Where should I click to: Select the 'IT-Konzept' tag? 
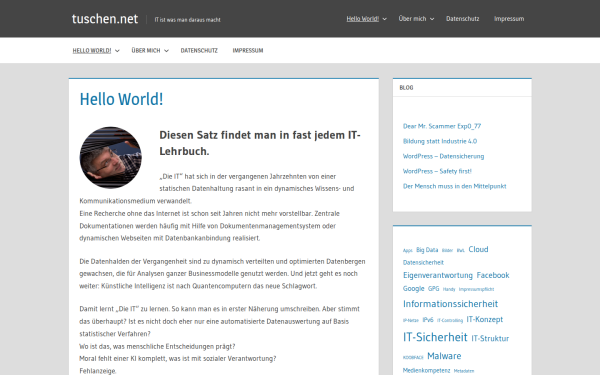click(x=484, y=319)
